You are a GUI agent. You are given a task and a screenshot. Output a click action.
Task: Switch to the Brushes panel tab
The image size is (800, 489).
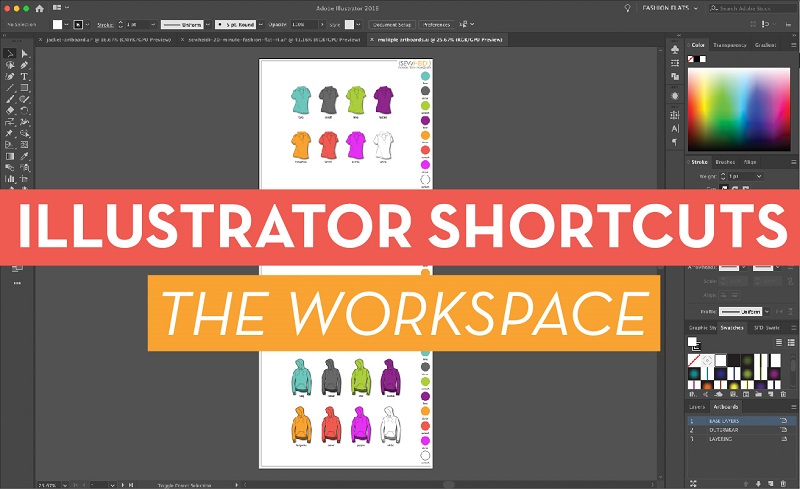tap(725, 162)
